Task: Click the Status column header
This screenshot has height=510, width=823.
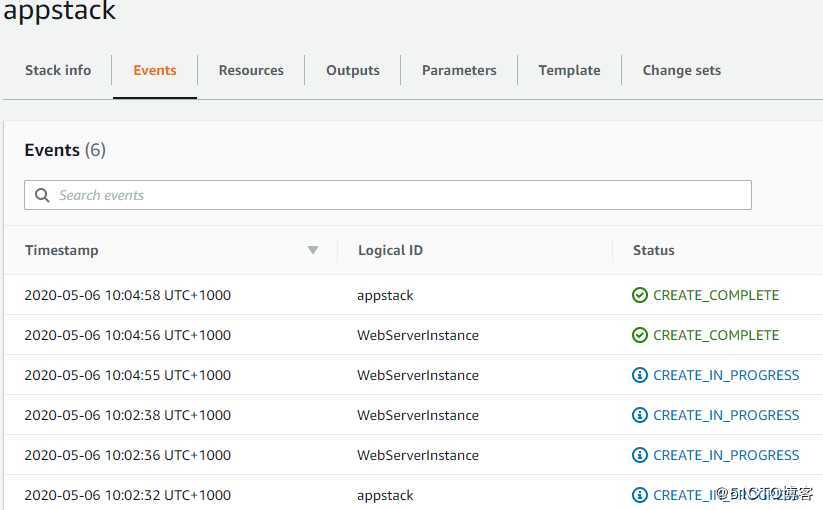Action: [x=653, y=250]
